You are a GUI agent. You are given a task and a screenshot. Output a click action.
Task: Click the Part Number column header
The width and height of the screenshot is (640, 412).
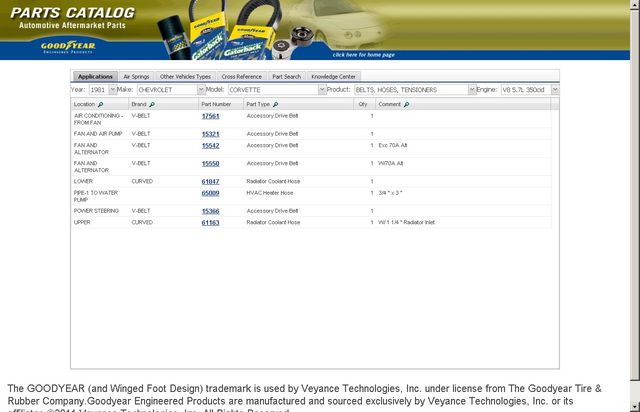pyautogui.click(x=221, y=105)
